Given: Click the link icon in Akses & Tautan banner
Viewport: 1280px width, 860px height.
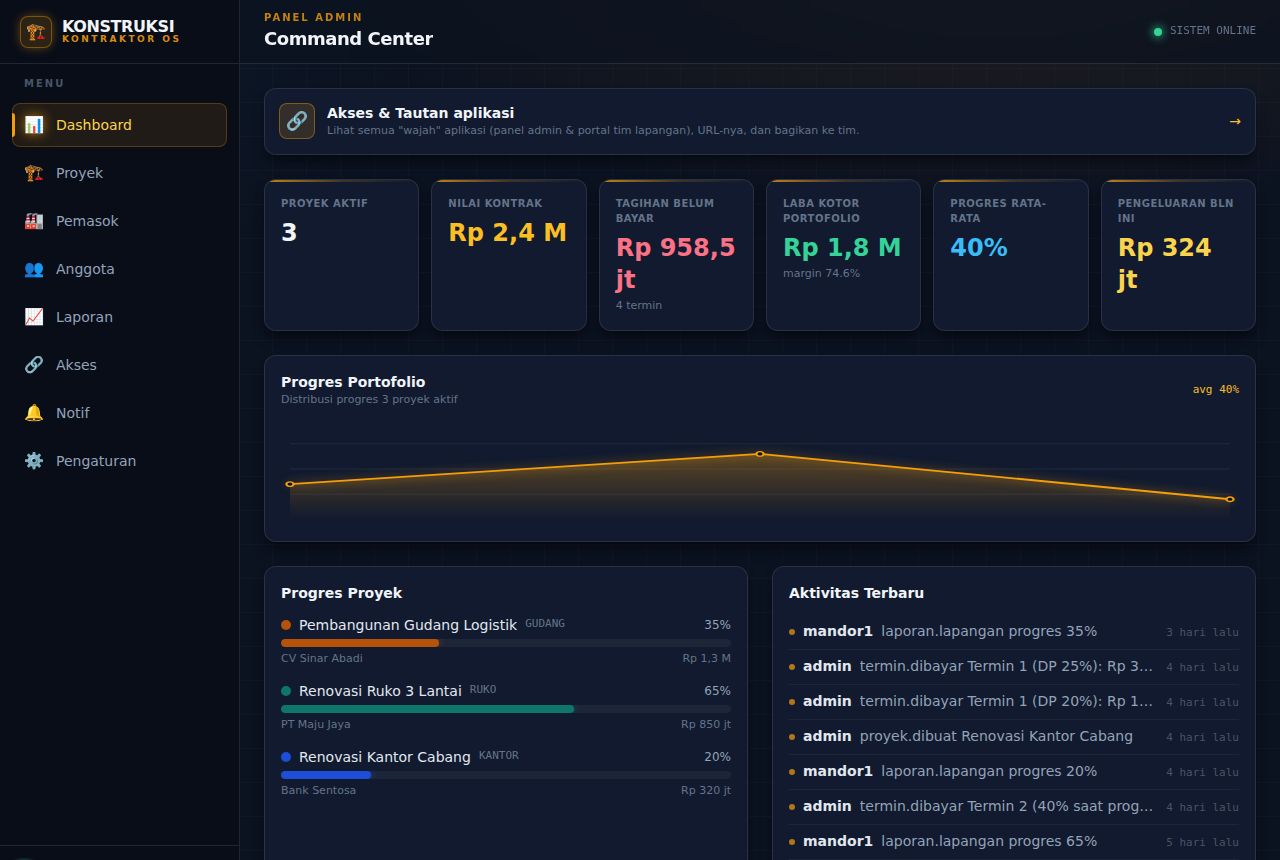Looking at the screenshot, I should pos(297,121).
